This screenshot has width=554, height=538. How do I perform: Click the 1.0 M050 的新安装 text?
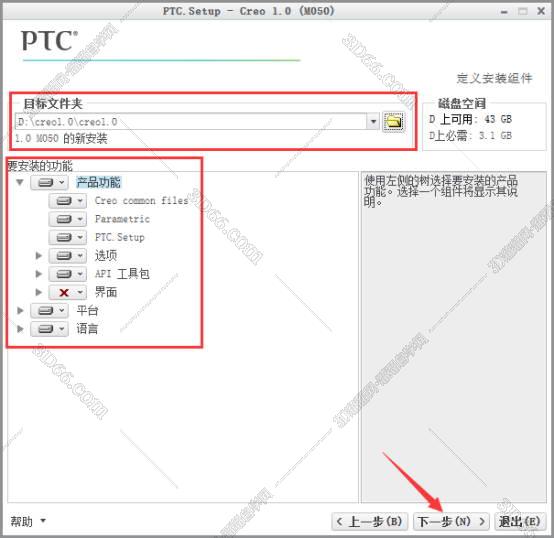[x=61, y=138]
